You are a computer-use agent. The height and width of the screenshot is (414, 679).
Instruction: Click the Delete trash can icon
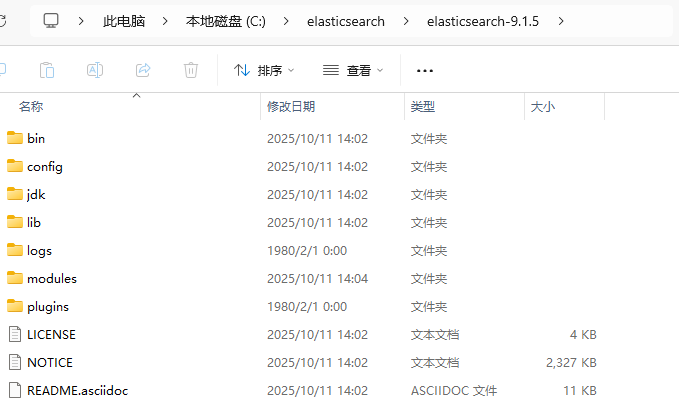point(191,70)
